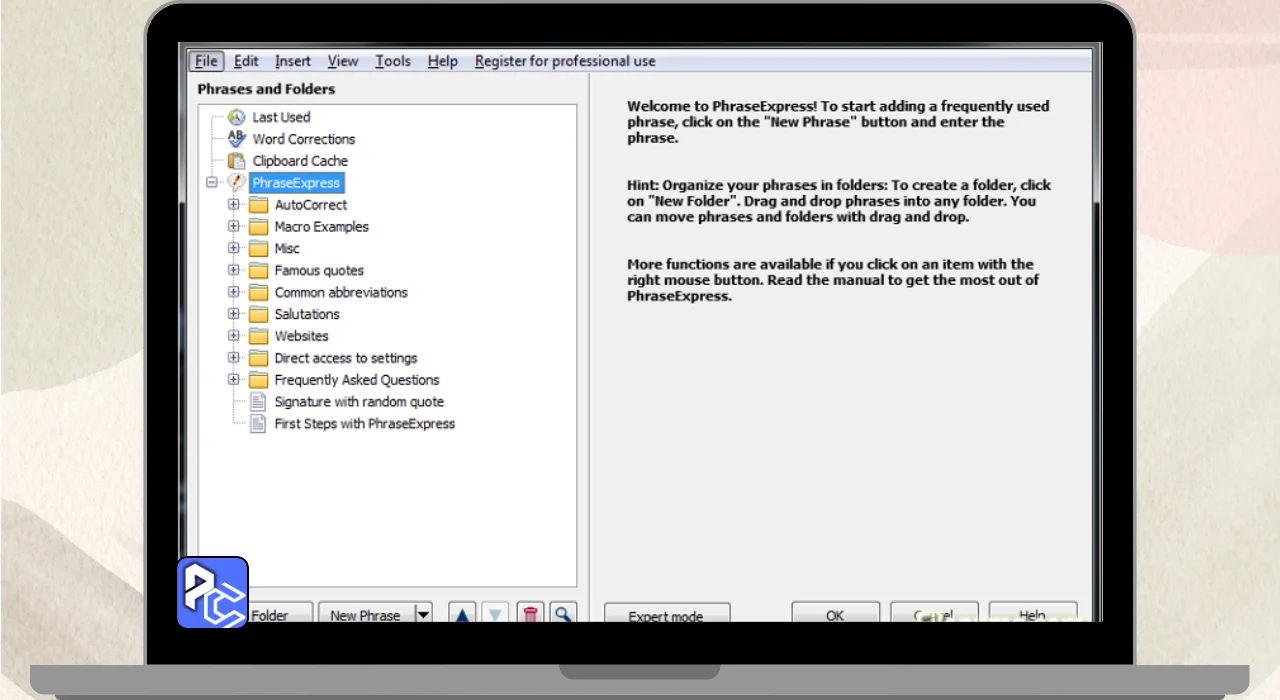
Task: Select the 'Word Corrections' tree label
Action: [x=304, y=139]
